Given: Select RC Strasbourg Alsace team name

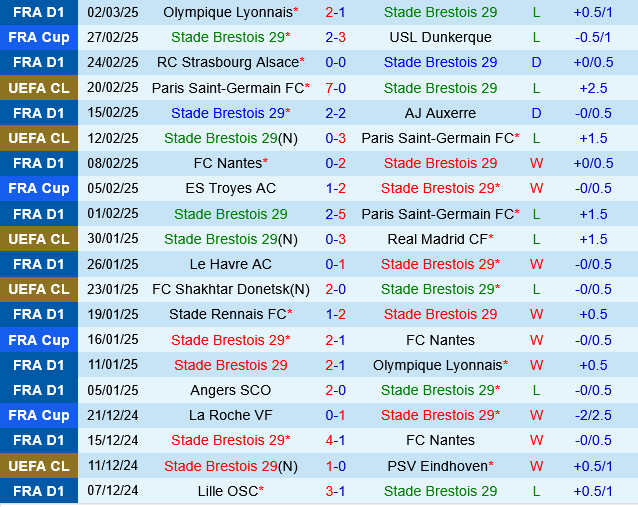Looking at the screenshot, I should pyautogui.click(x=228, y=62).
